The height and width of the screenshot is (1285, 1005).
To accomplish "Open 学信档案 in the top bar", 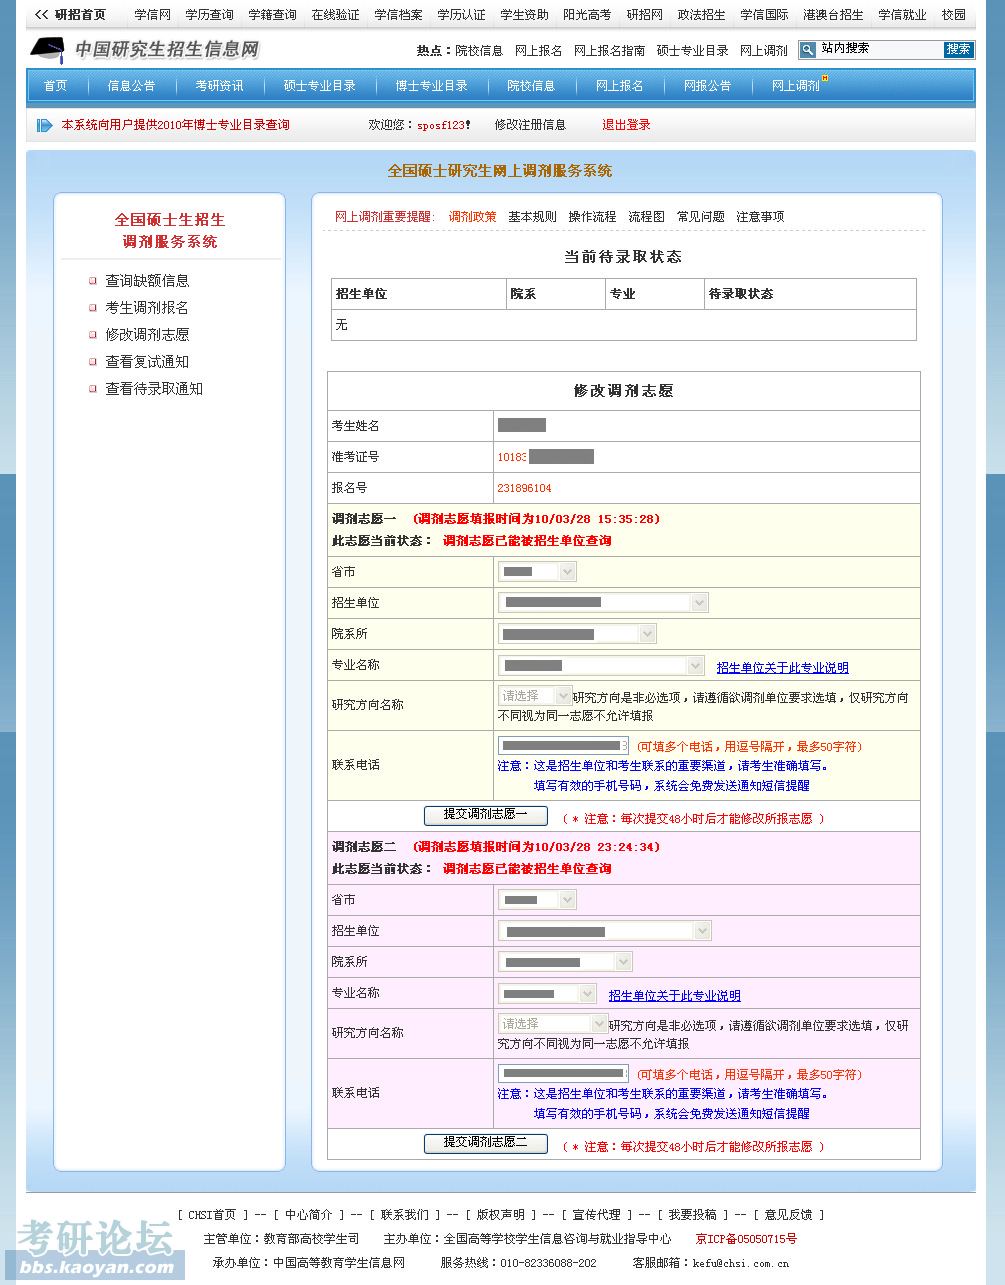I will pyautogui.click(x=398, y=15).
